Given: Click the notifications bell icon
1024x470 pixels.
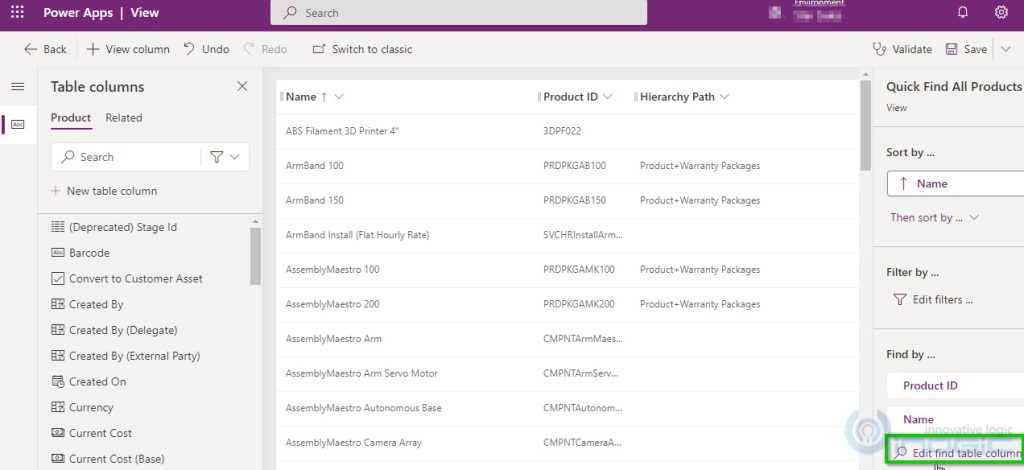Looking at the screenshot, I should pyautogui.click(x=963, y=13).
